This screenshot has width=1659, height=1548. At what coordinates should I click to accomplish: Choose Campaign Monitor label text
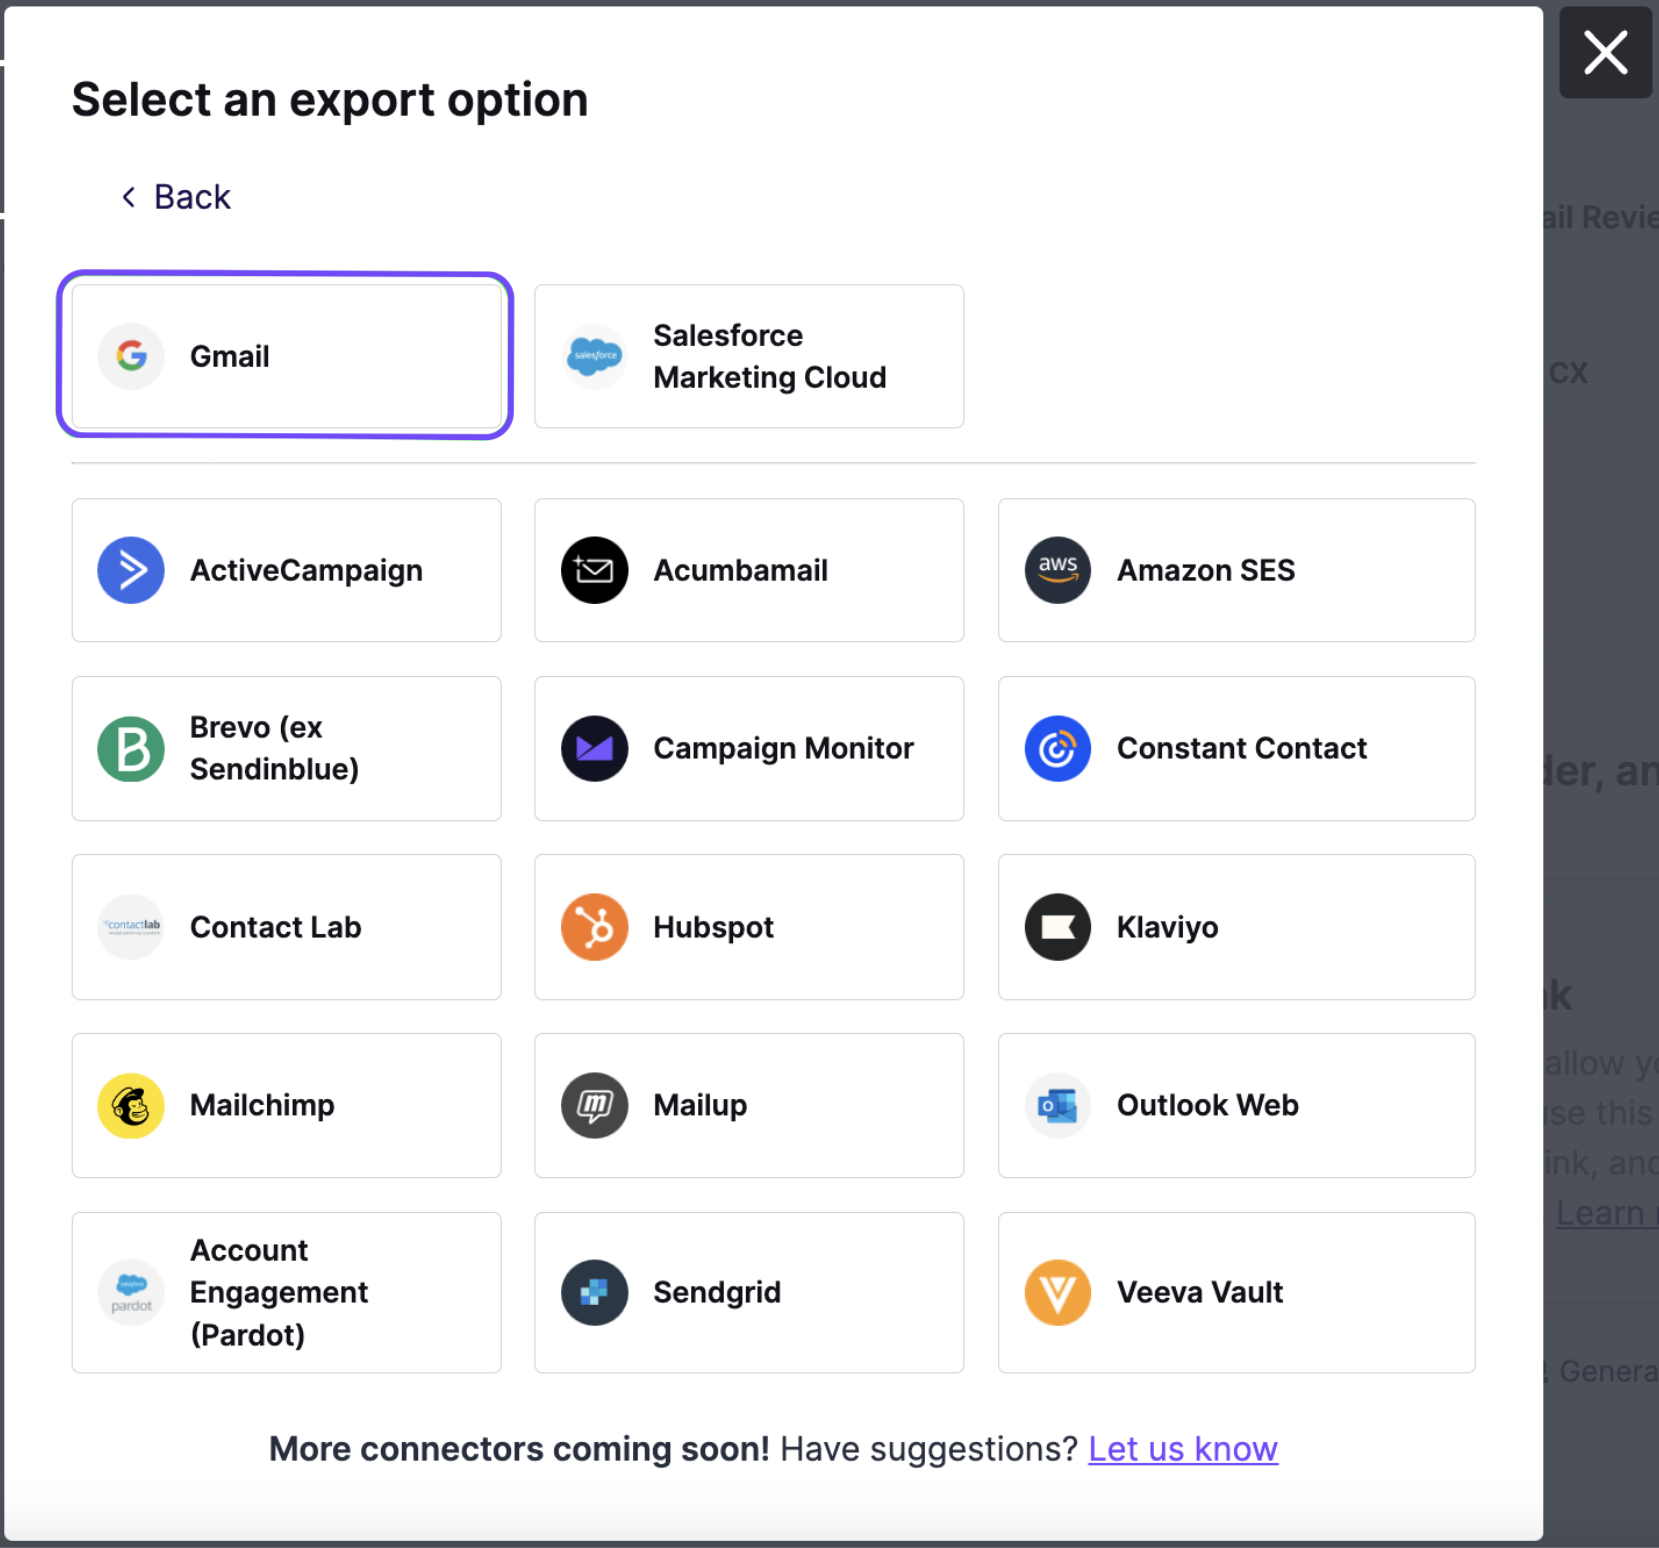(x=783, y=748)
